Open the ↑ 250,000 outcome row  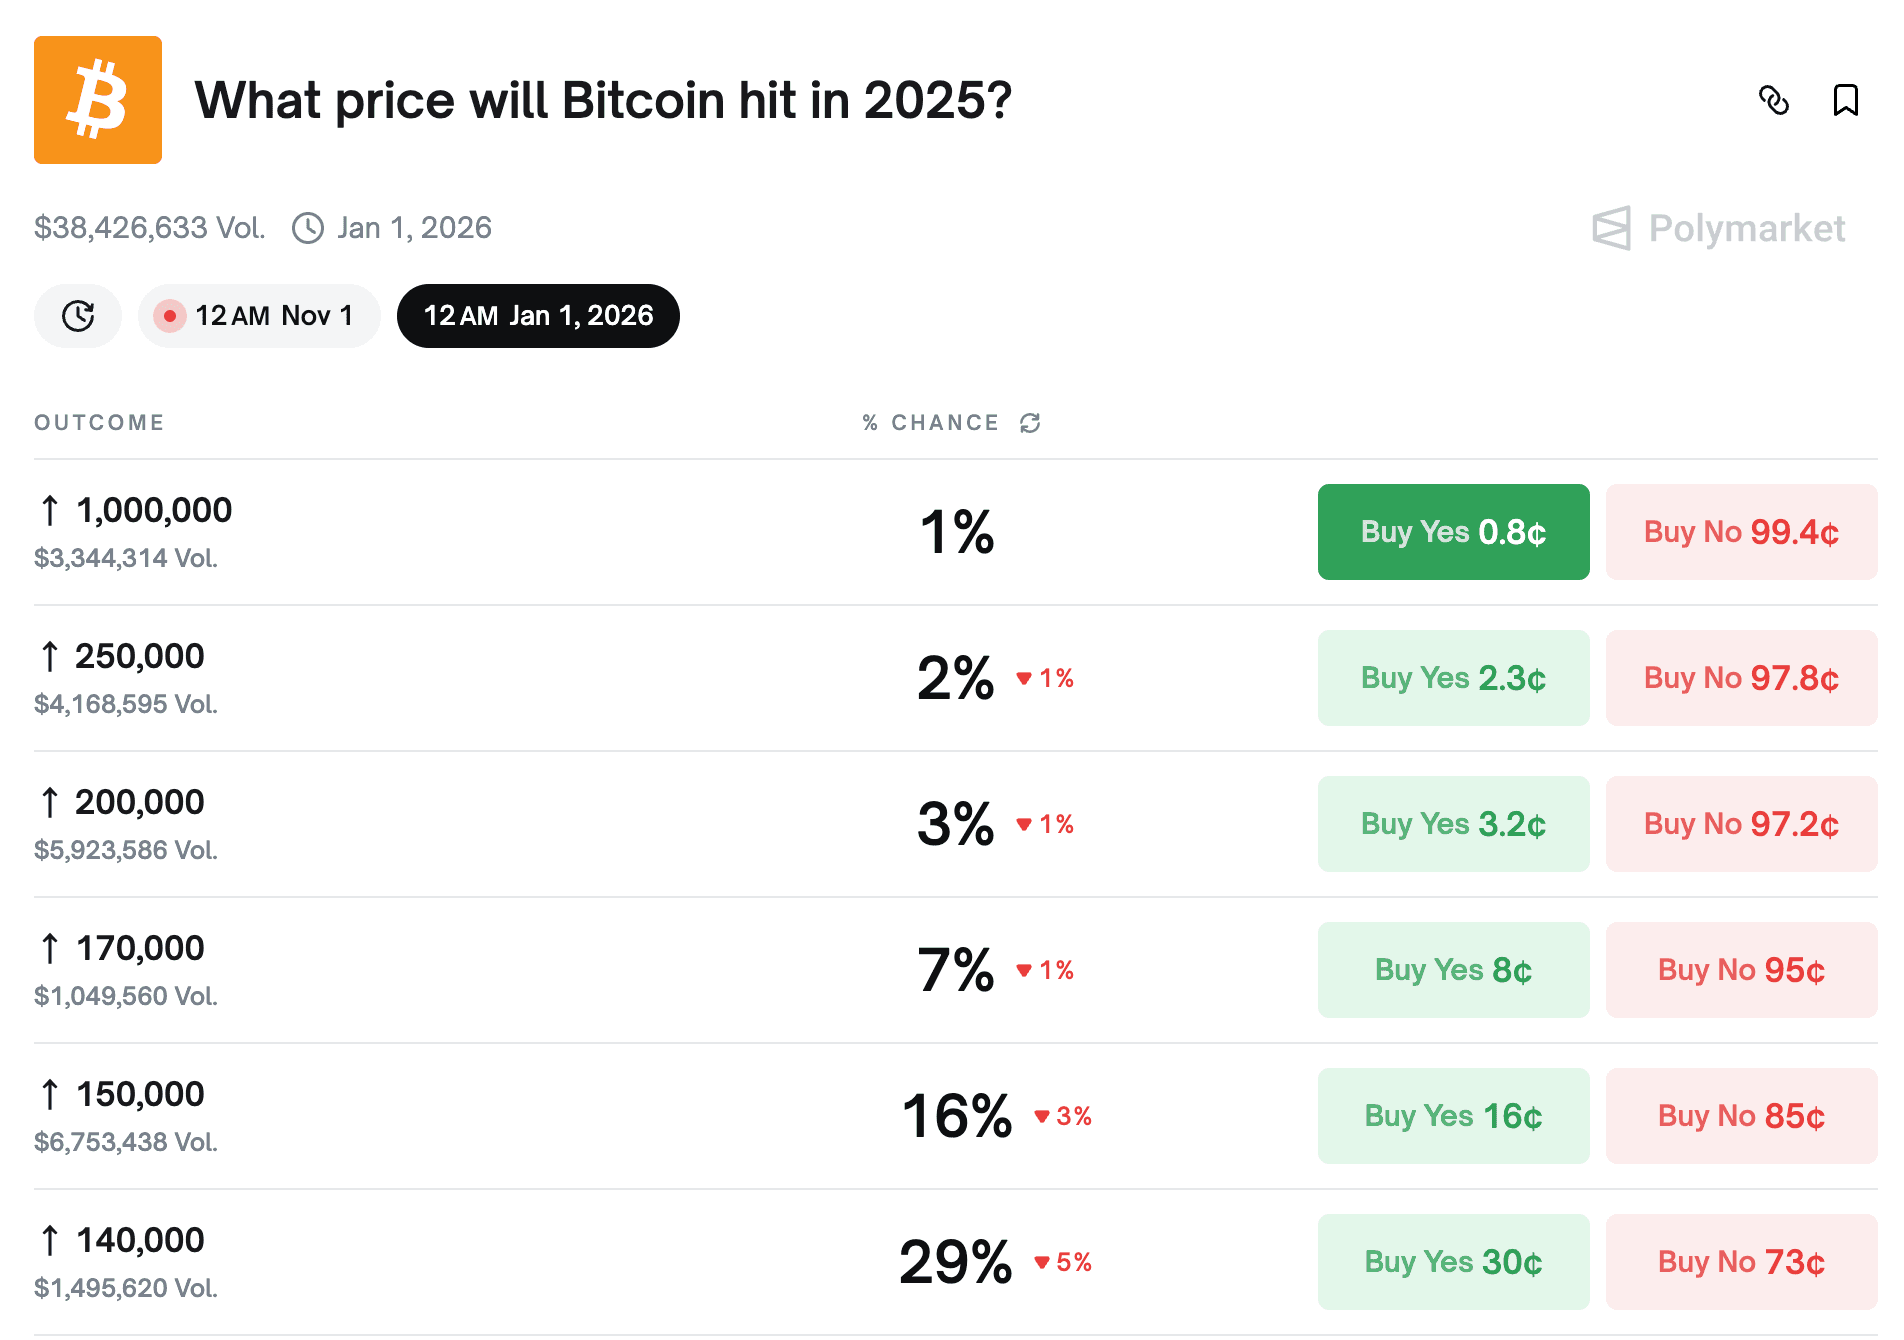(140, 657)
